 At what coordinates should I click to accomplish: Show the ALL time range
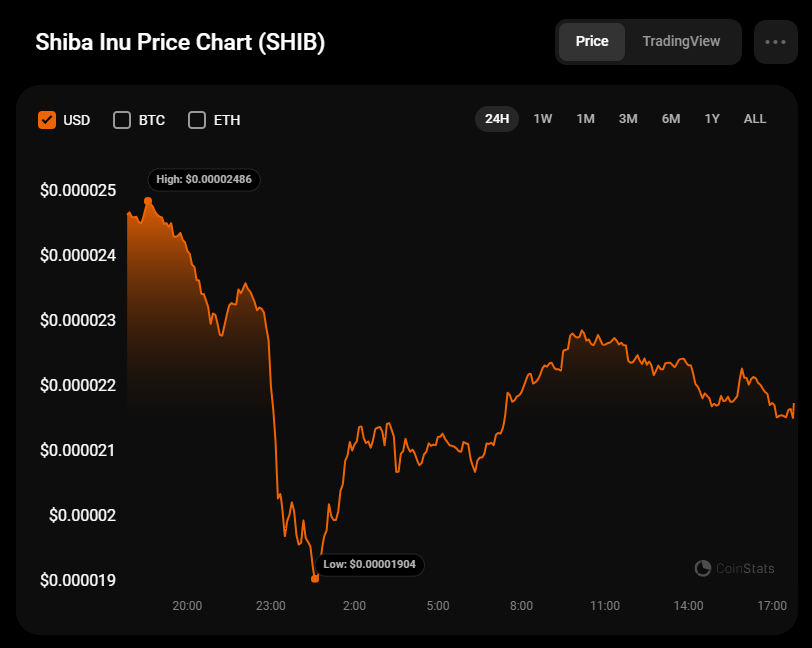pos(755,119)
